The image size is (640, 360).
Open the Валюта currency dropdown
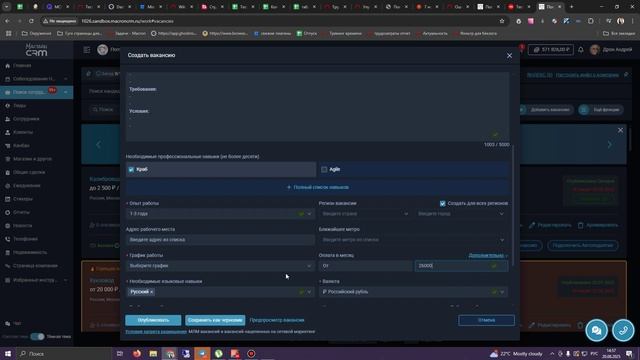(x=413, y=292)
